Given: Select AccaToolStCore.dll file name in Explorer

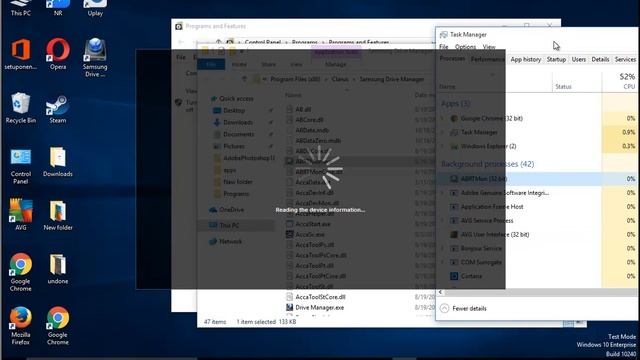Looking at the screenshot, I should coord(320,297).
